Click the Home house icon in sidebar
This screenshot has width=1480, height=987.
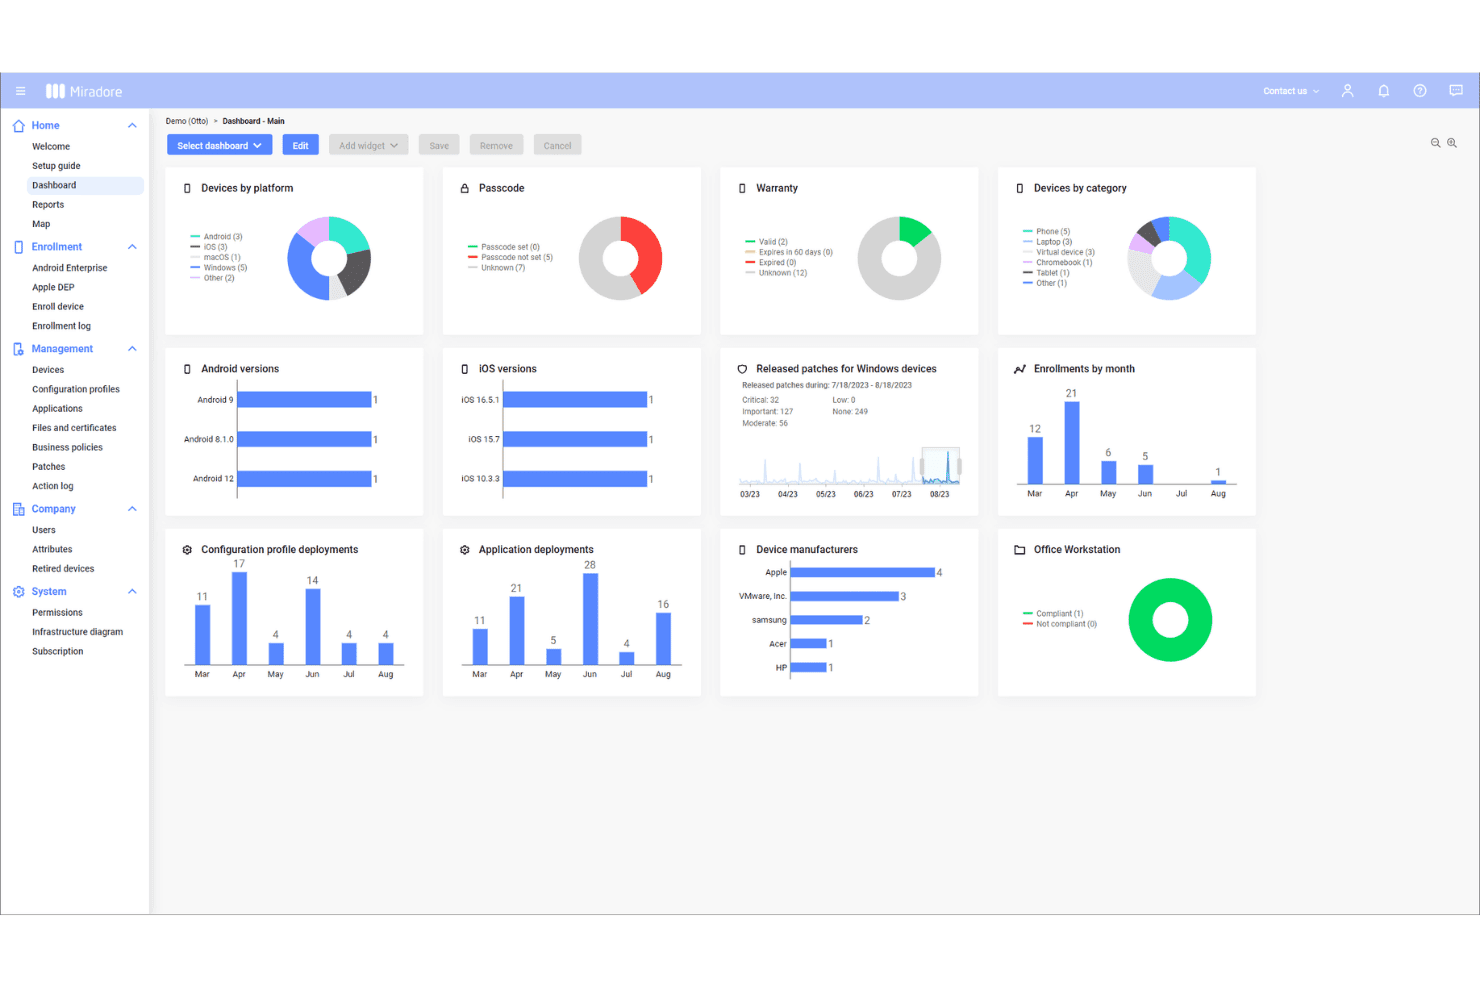click(18, 126)
